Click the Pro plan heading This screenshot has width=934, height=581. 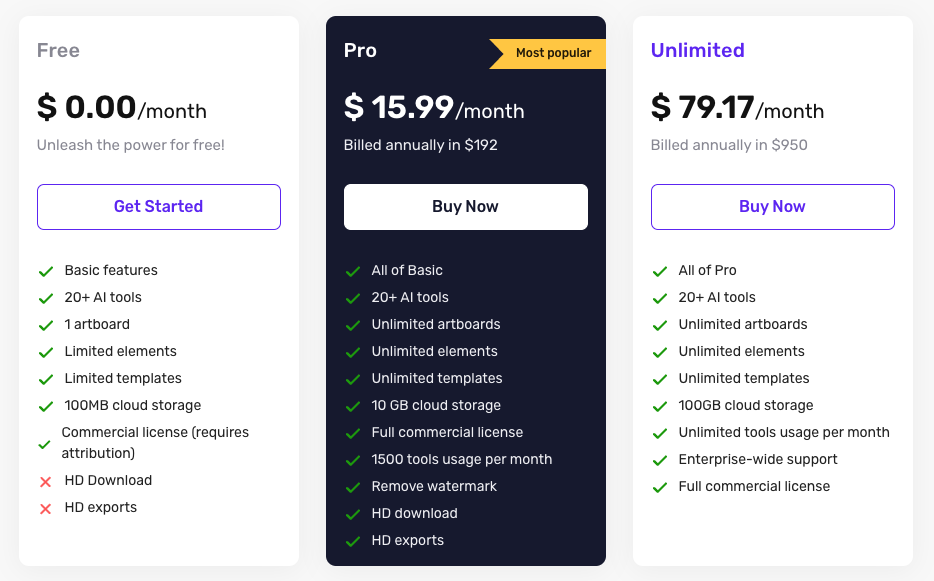pyautogui.click(x=360, y=50)
